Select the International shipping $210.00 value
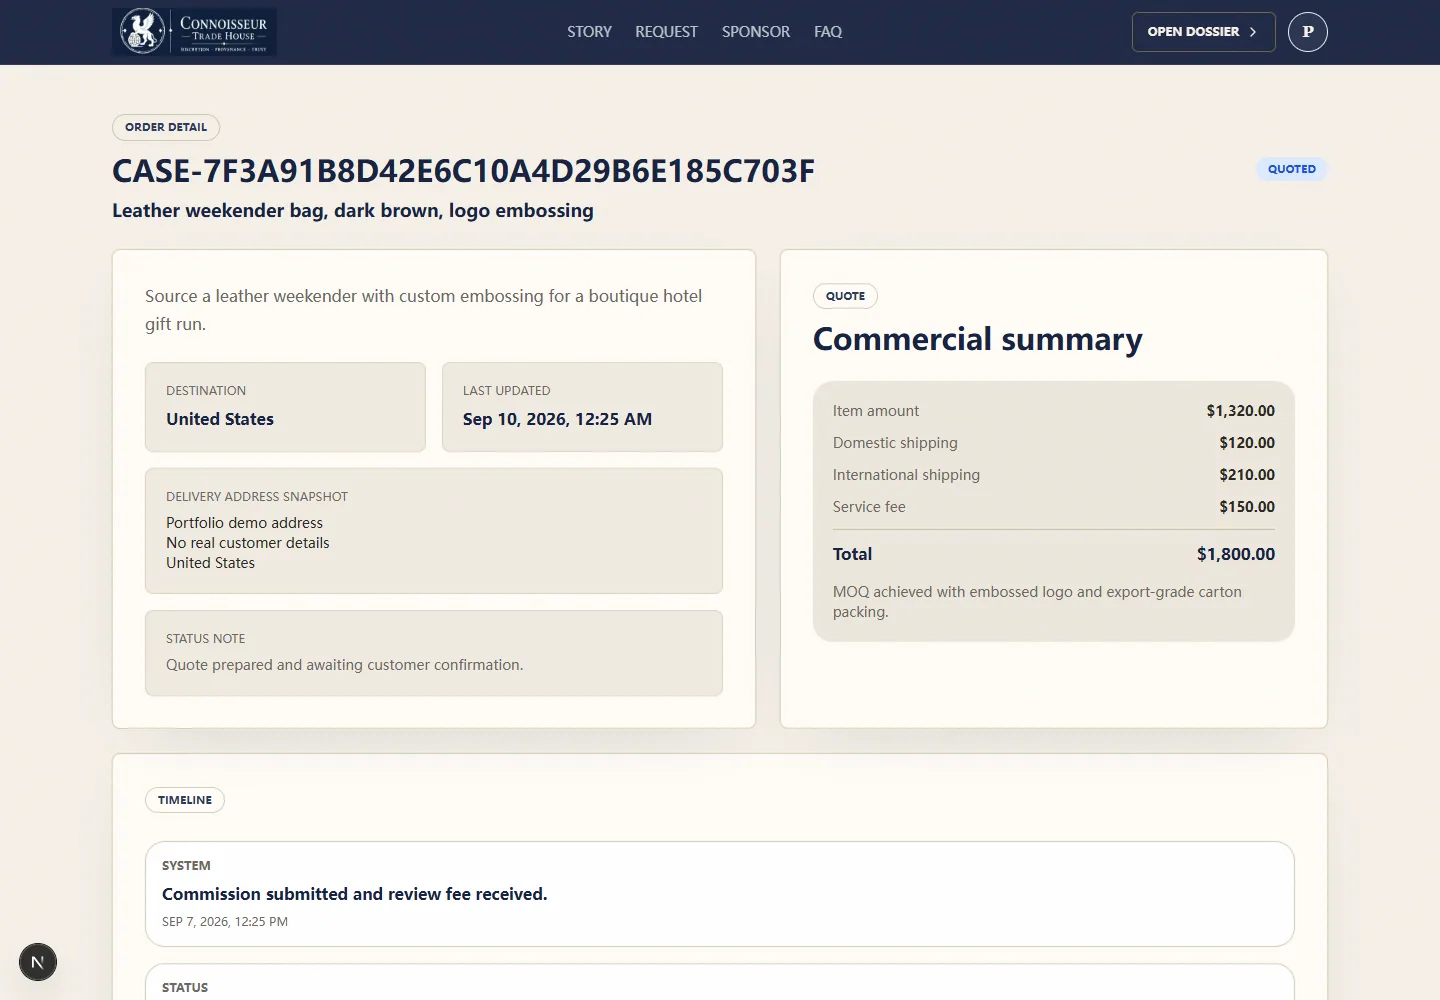The height and width of the screenshot is (1000, 1440). point(1247,475)
